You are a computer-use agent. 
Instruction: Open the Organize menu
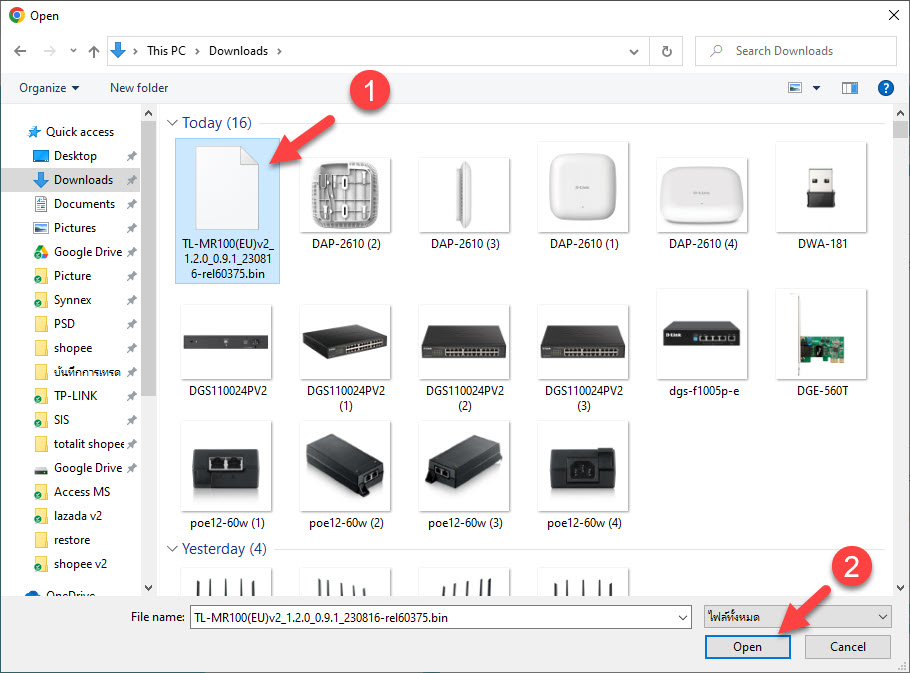point(49,88)
